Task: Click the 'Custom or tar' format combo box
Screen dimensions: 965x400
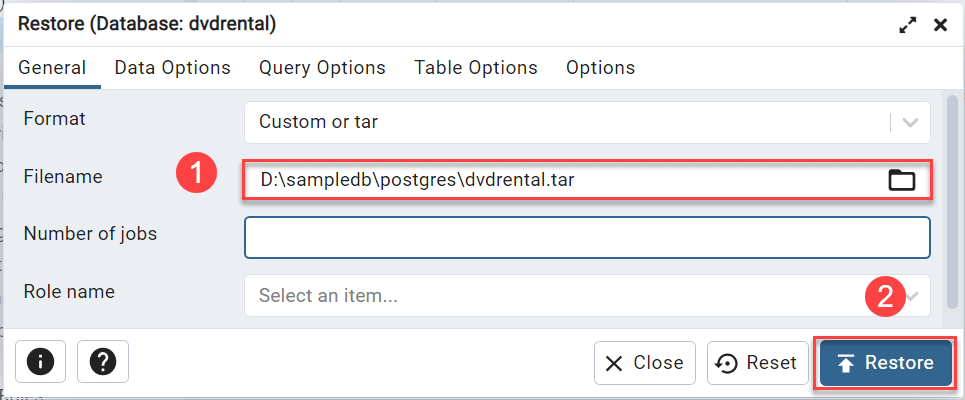Action: point(565,122)
